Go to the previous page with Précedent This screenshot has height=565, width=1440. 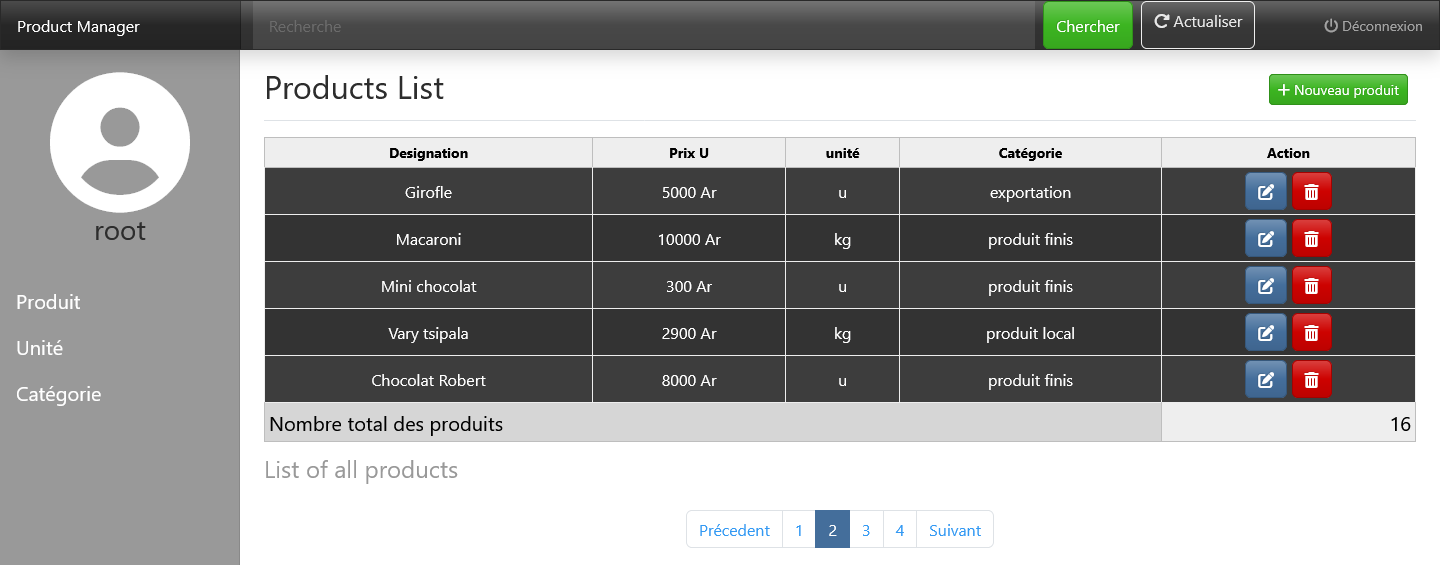(734, 530)
